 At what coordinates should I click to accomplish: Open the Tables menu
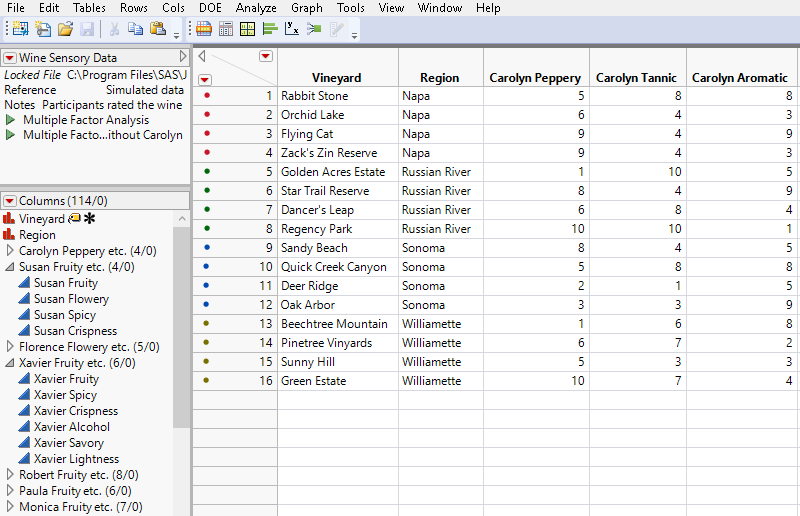[x=89, y=8]
